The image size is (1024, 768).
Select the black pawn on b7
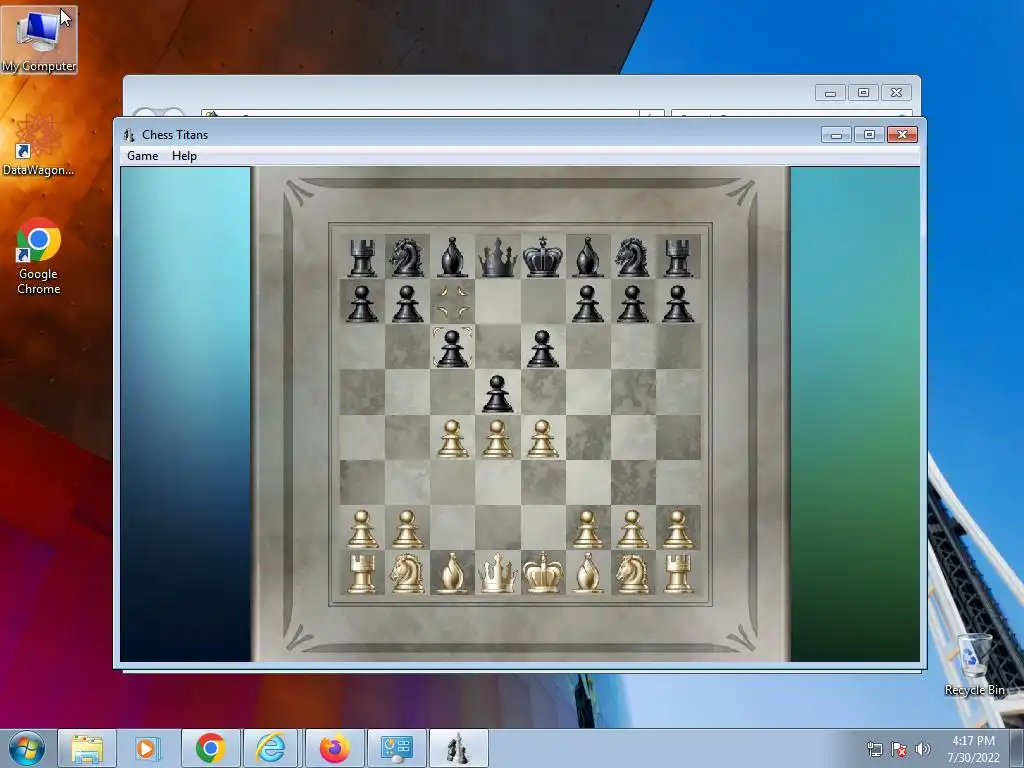(x=407, y=304)
